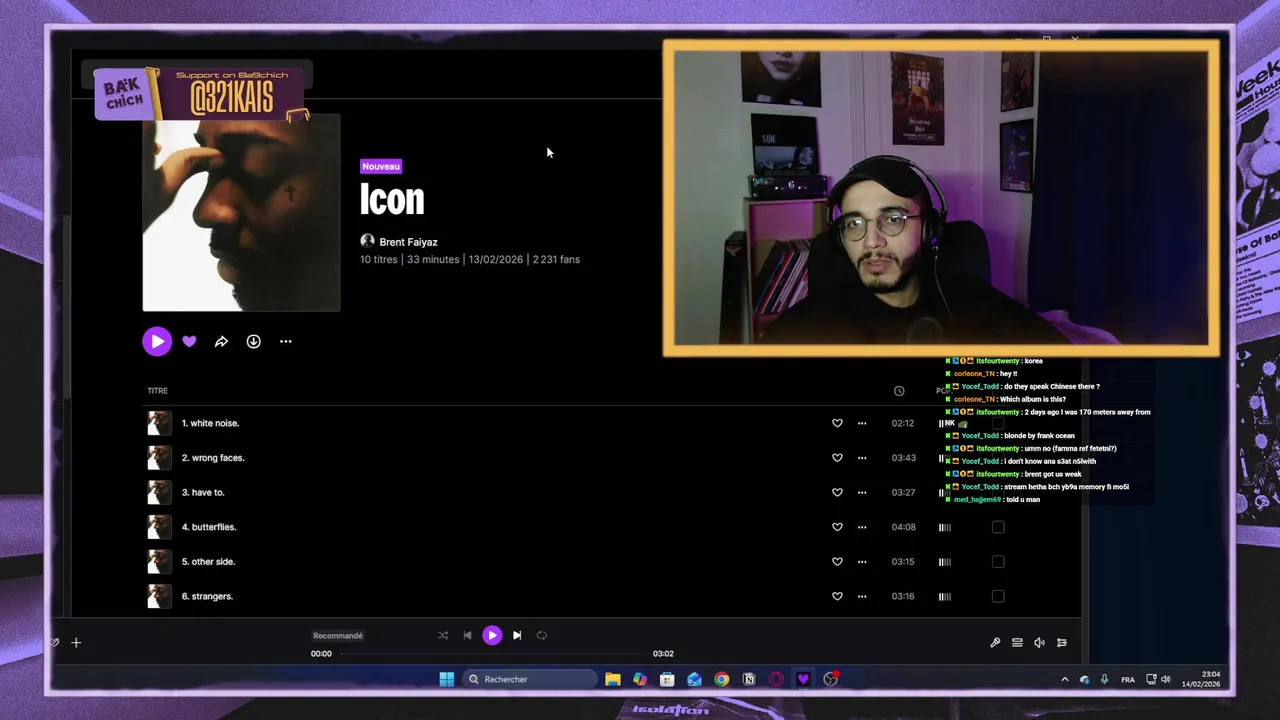Open more options for strangers.

click(862, 596)
